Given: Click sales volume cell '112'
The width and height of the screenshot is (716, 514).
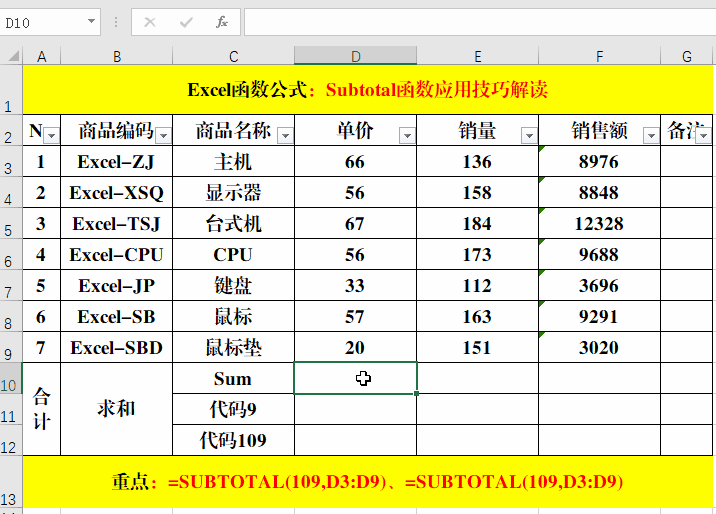Looking at the screenshot, I should (x=478, y=286).
